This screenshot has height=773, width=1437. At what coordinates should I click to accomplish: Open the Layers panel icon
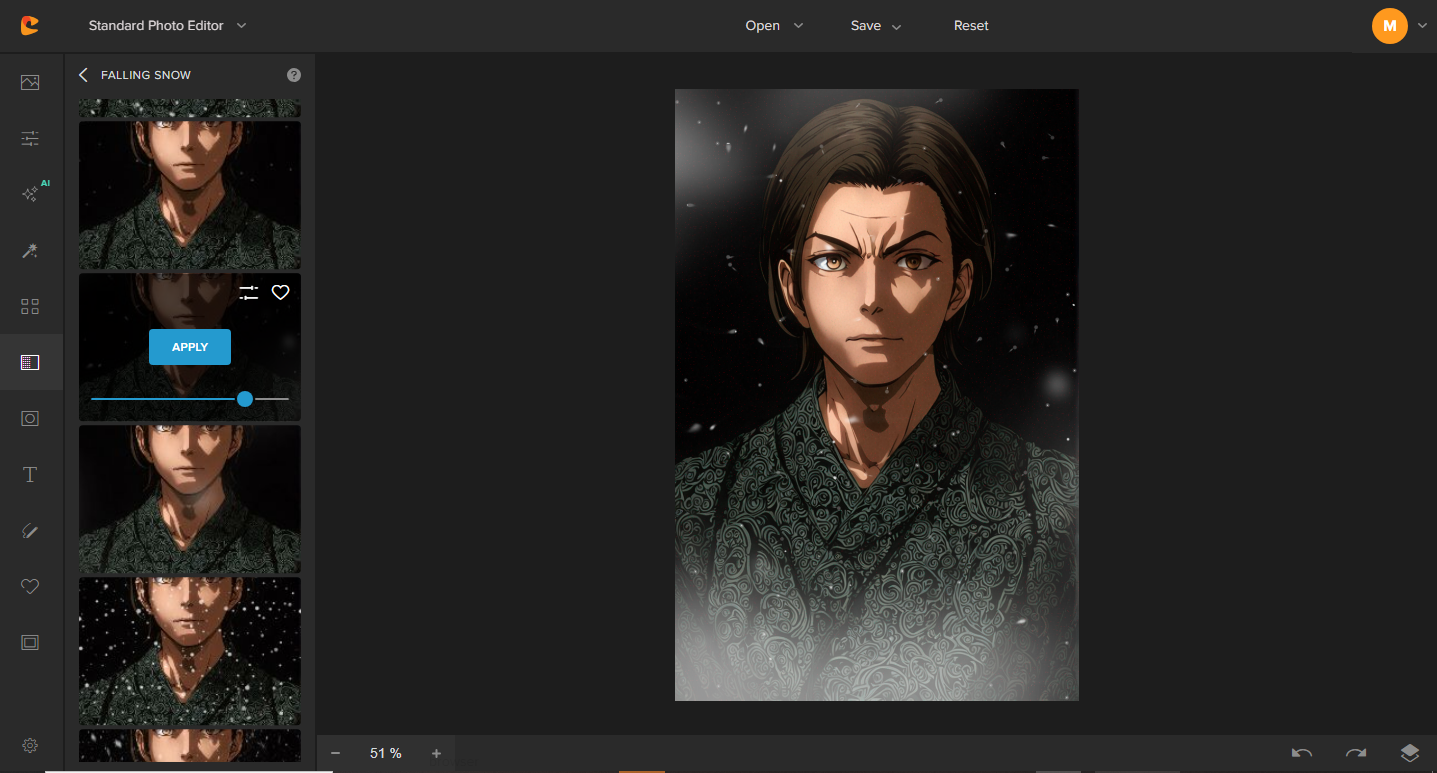tap(1409, 753)
